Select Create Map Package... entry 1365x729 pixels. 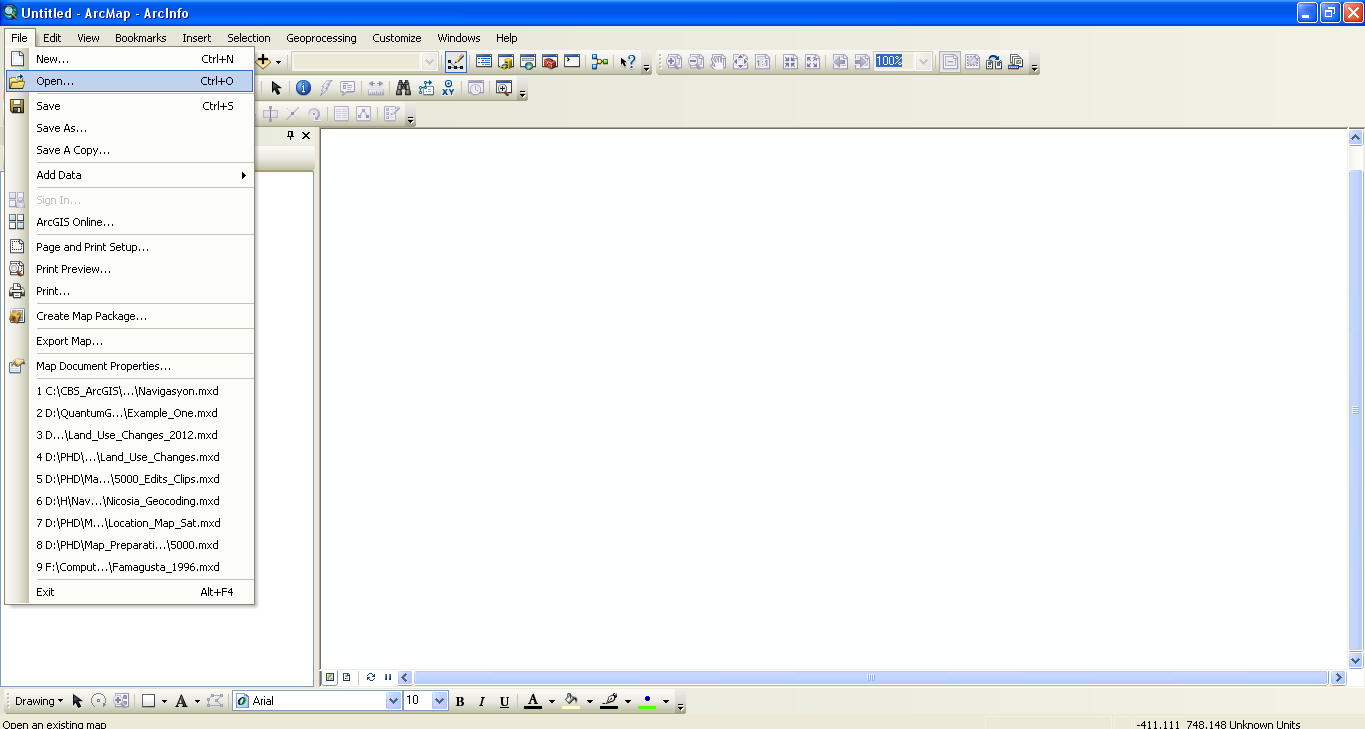click(x=92, y=316)
